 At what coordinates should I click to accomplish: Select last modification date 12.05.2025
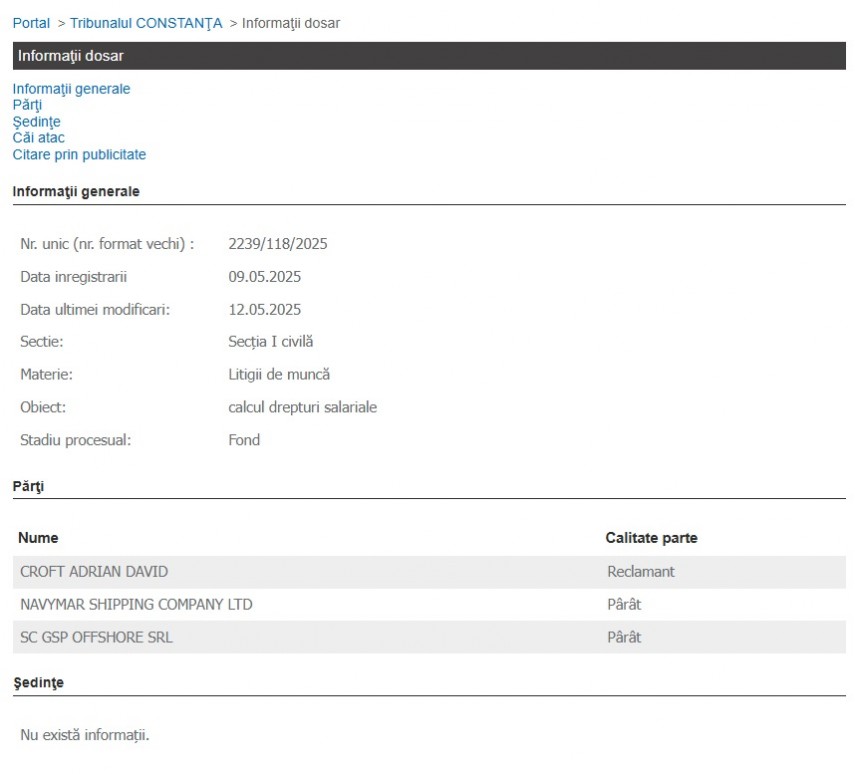[264, 309]
